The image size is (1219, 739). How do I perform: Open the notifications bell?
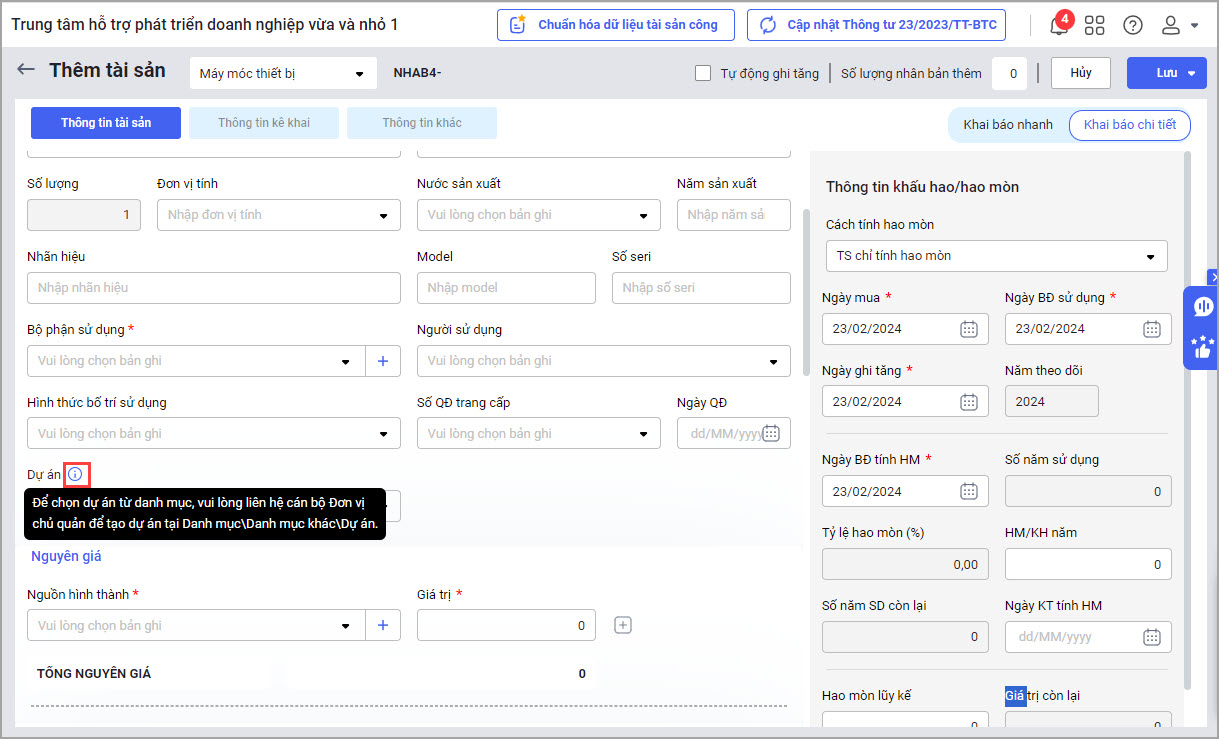coord(1058,26)
